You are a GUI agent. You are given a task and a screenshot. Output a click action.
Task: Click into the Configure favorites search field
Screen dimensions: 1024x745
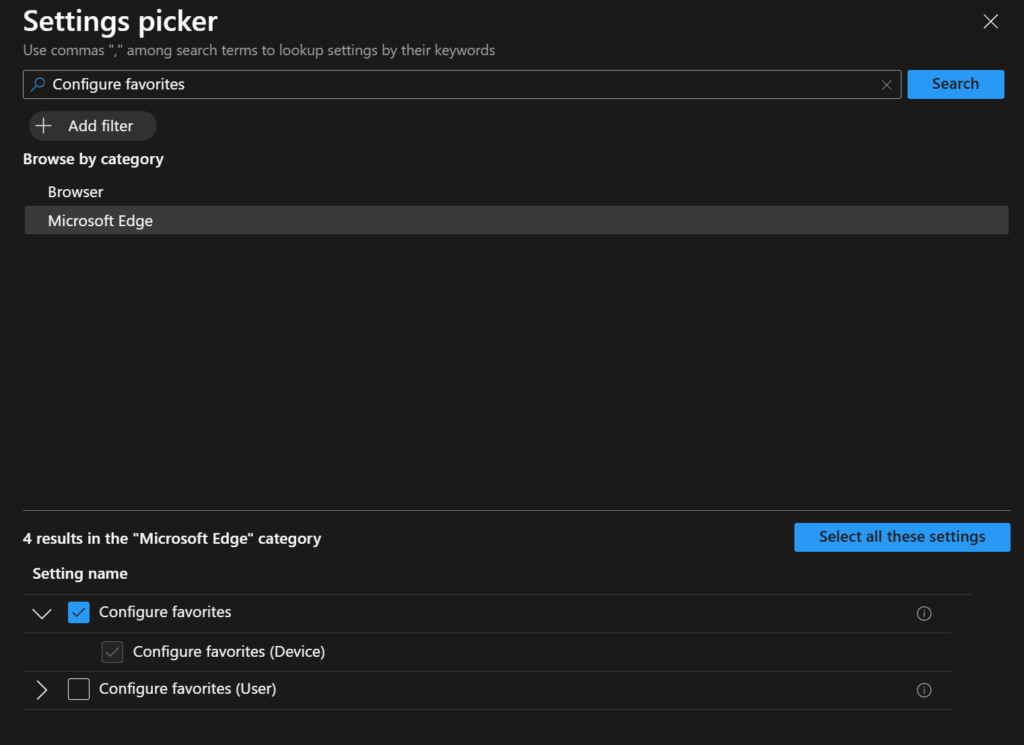pyautogui.click(x=461, y=84)
